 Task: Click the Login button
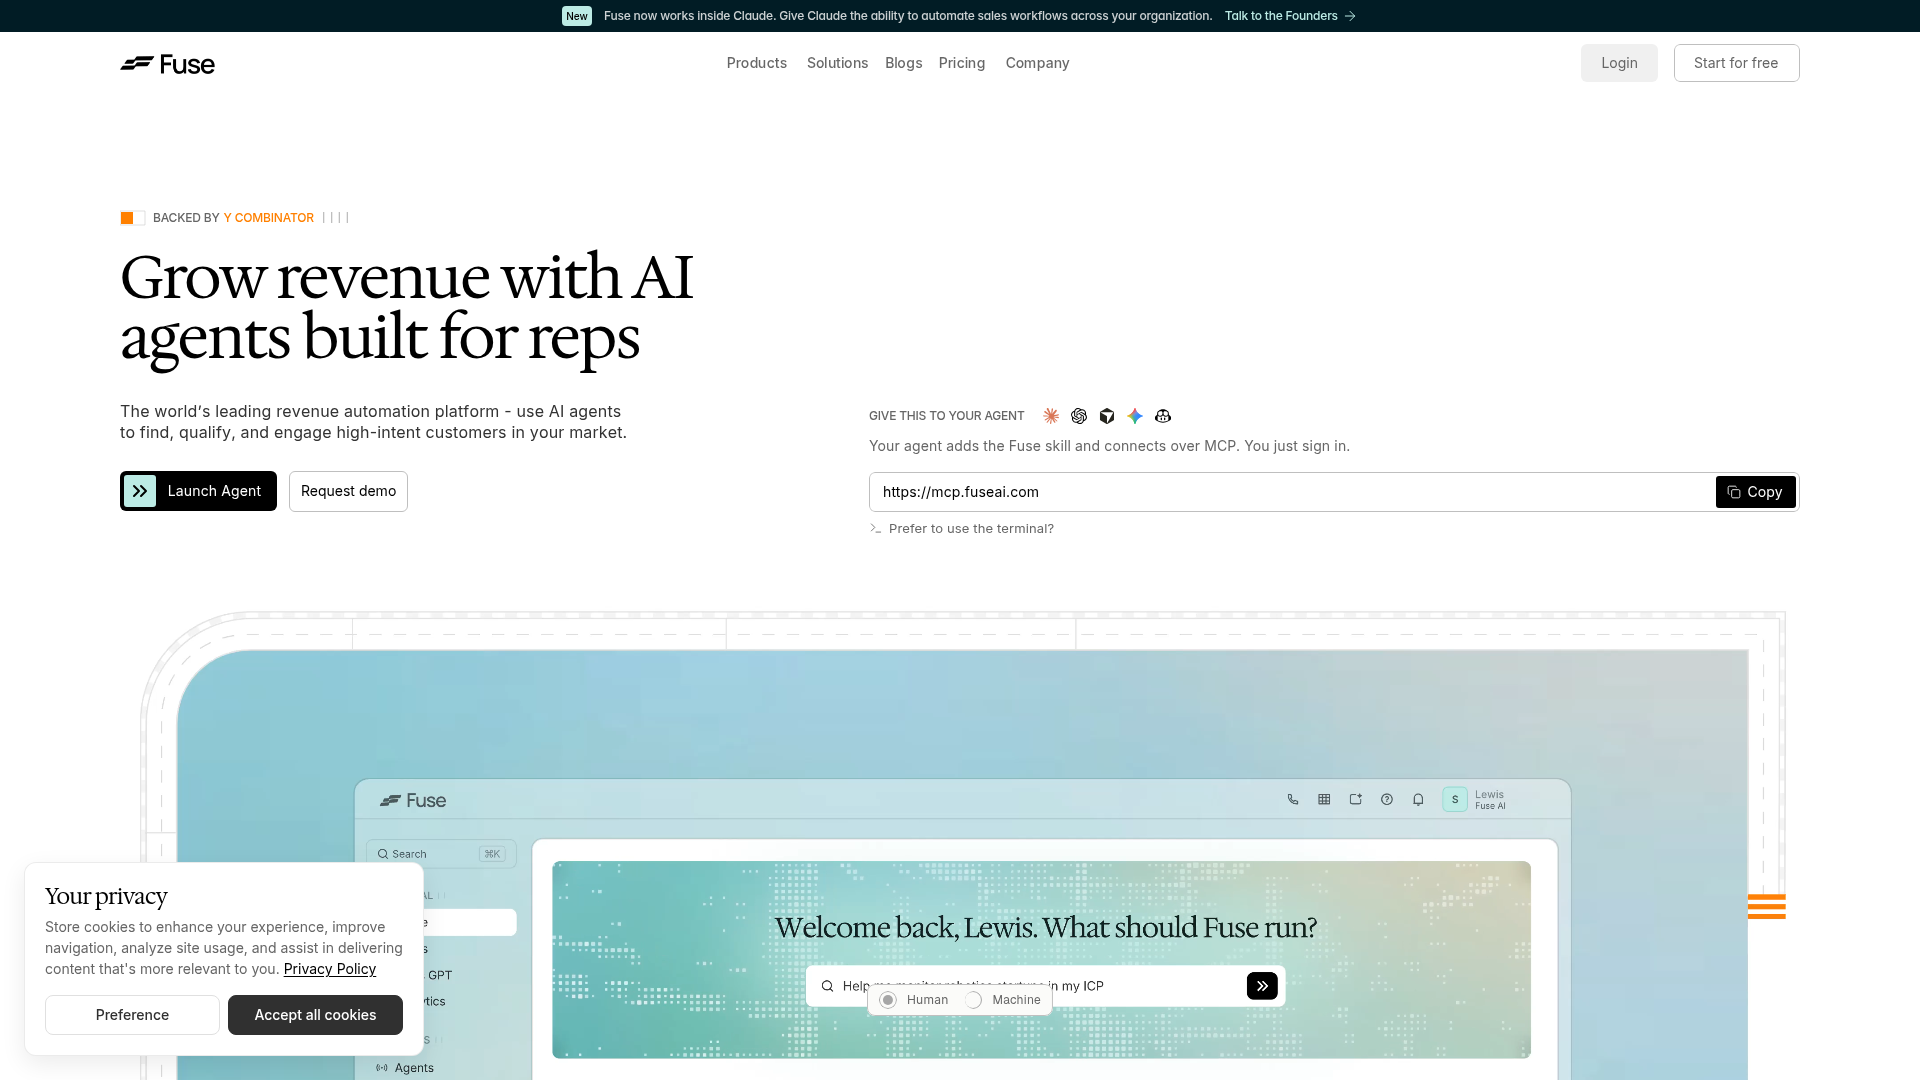(1619, 63)
